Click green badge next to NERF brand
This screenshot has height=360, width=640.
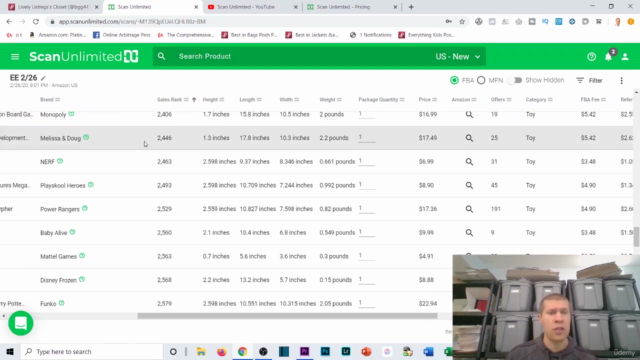tap(60, 161)
